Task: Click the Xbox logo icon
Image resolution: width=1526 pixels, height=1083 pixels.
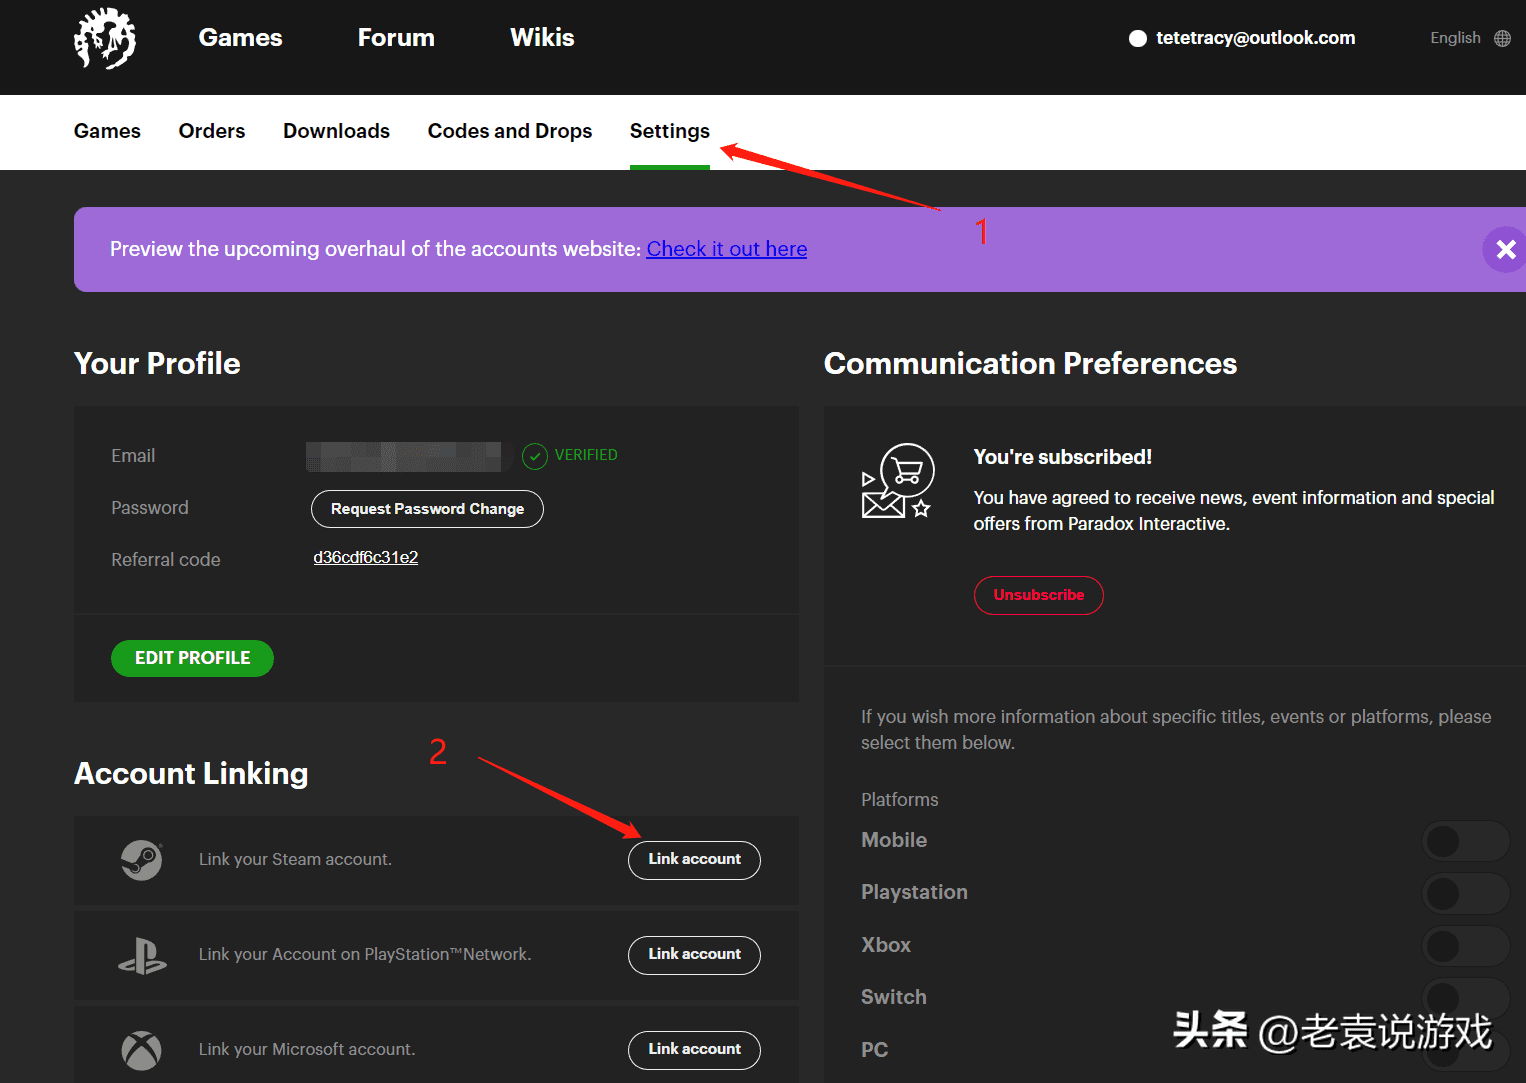Action: point(142,1050)
